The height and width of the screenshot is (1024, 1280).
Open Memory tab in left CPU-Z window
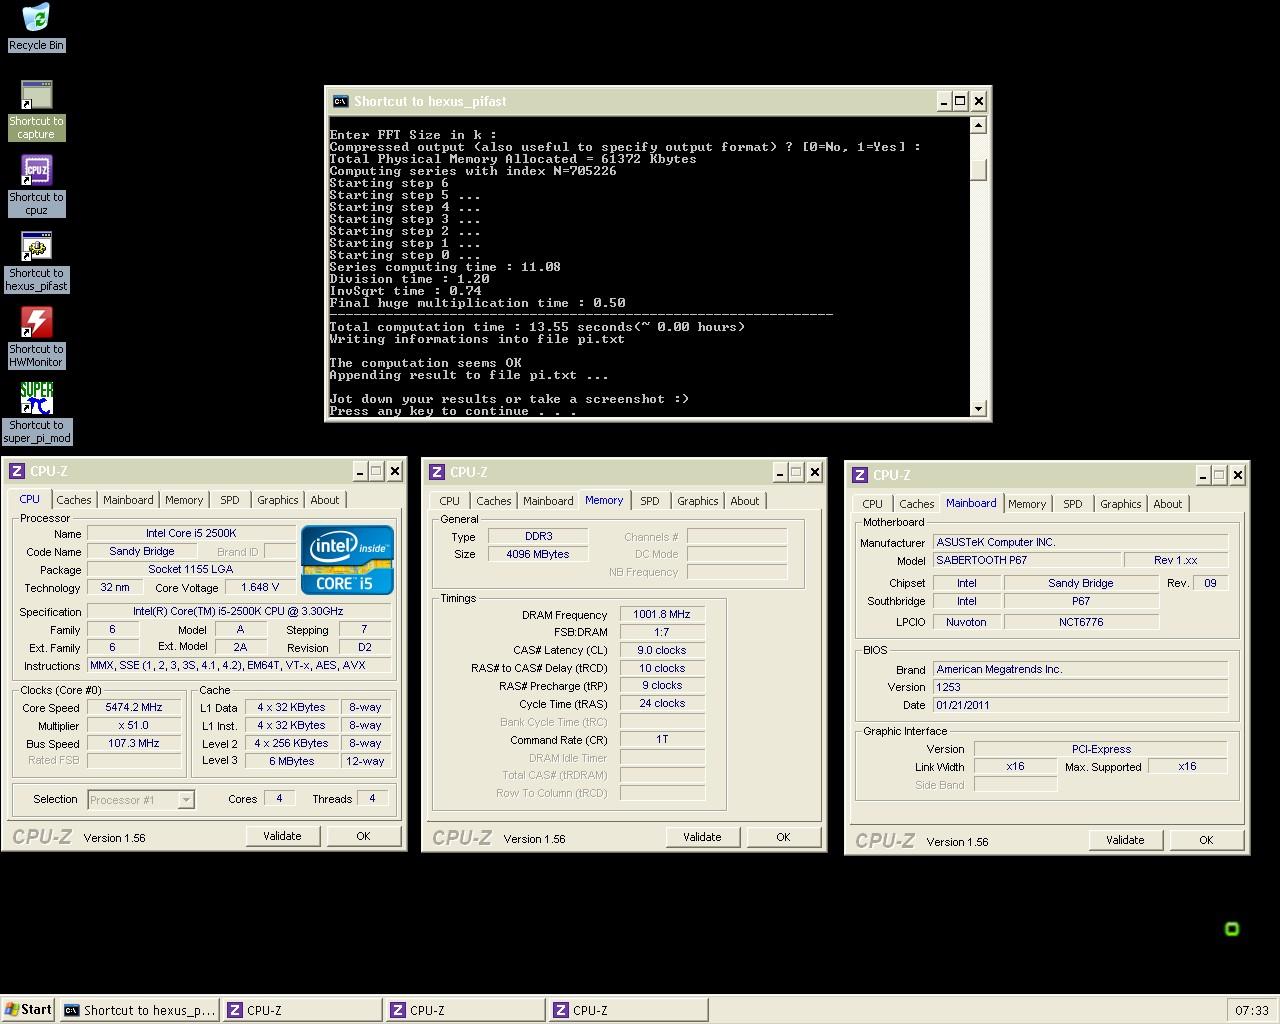(184, 500)
